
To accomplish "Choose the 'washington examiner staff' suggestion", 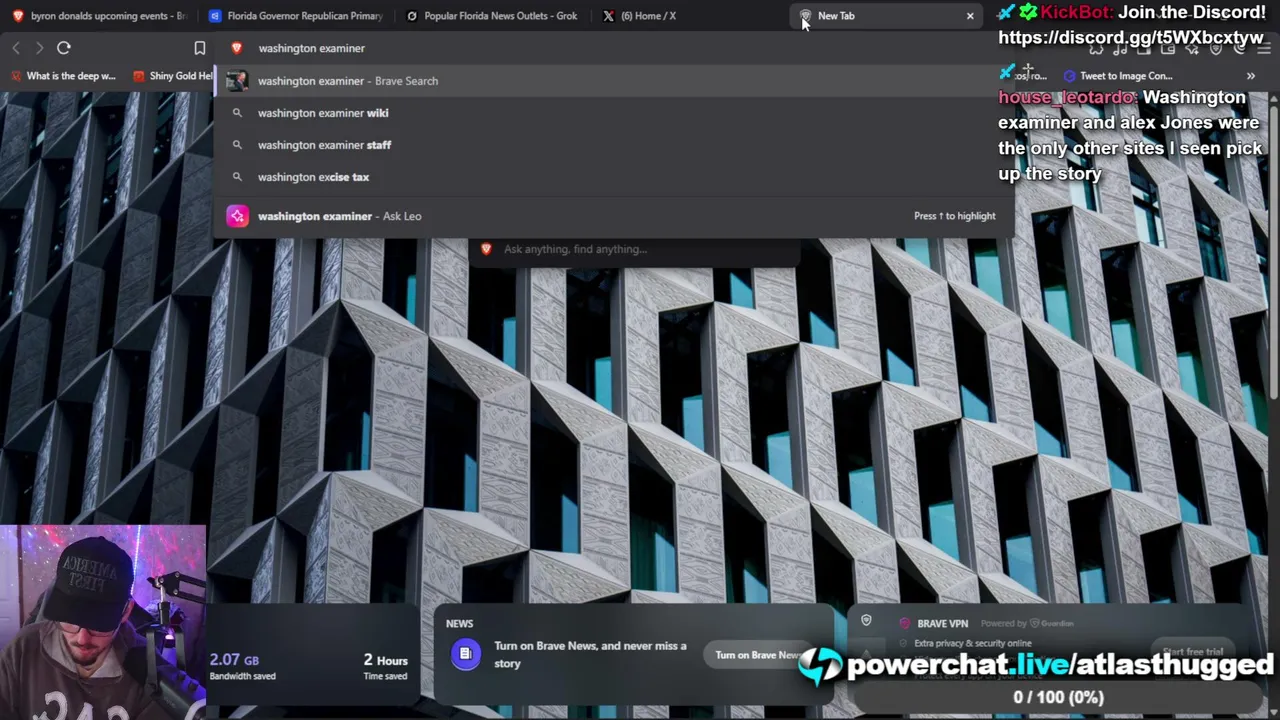I will tap(614, 145).
